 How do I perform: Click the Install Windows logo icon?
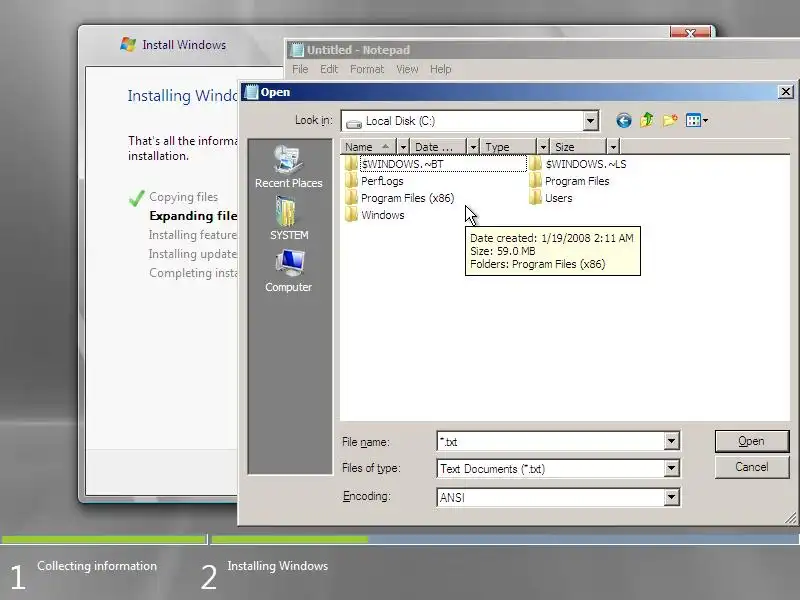(x=128, y=44)
